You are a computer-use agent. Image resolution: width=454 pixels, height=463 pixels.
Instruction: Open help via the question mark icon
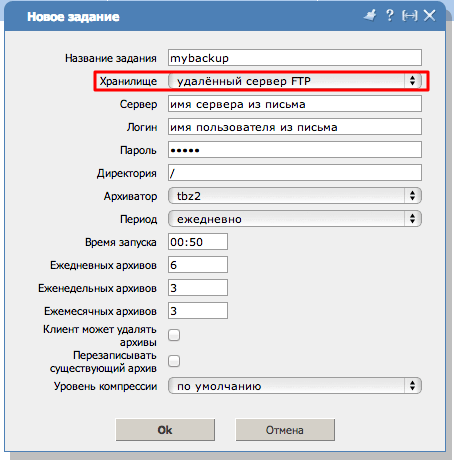tap(389, 15)
